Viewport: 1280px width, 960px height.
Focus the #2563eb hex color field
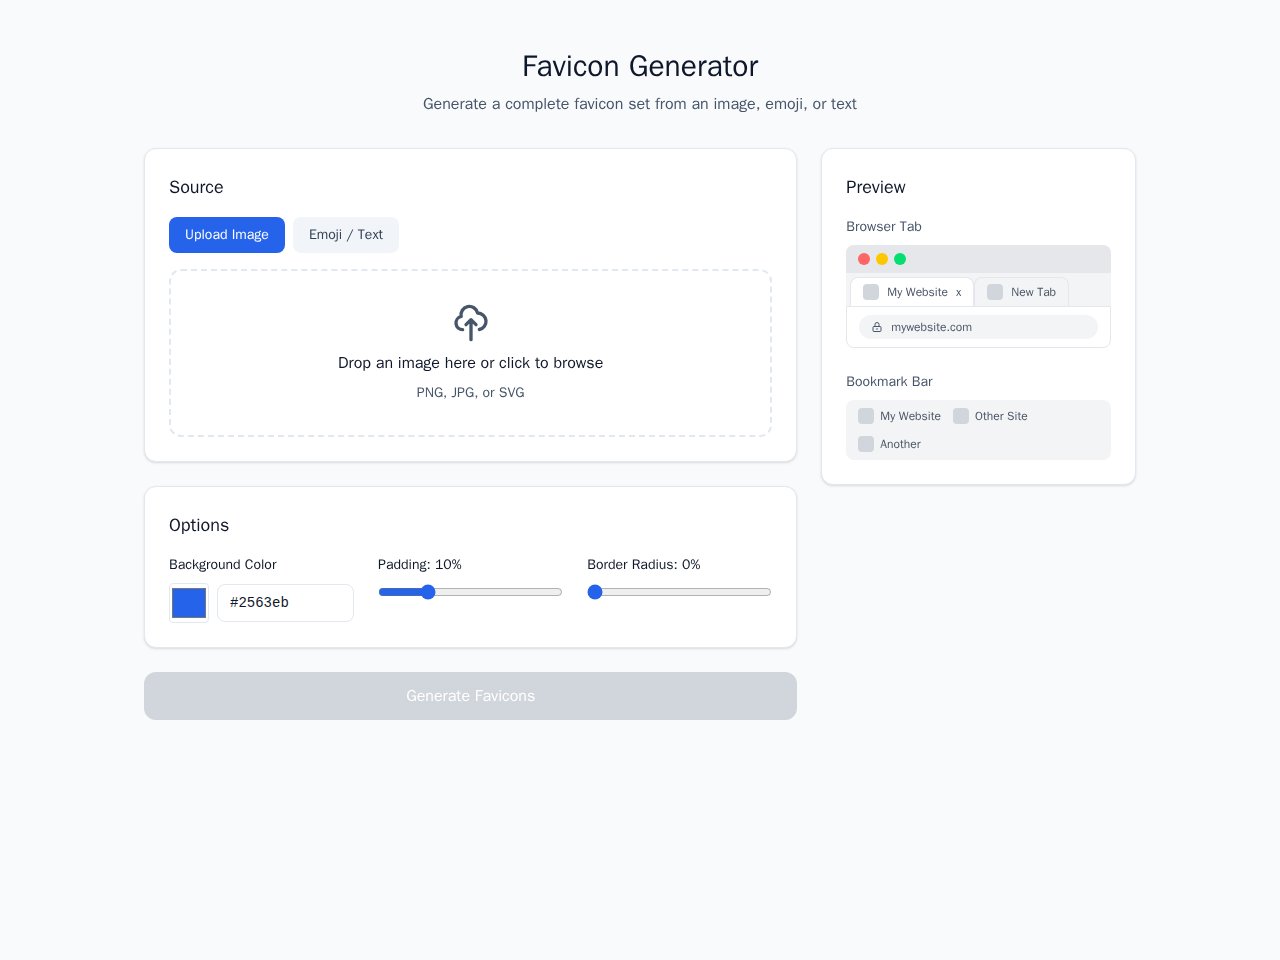(285, 603)
